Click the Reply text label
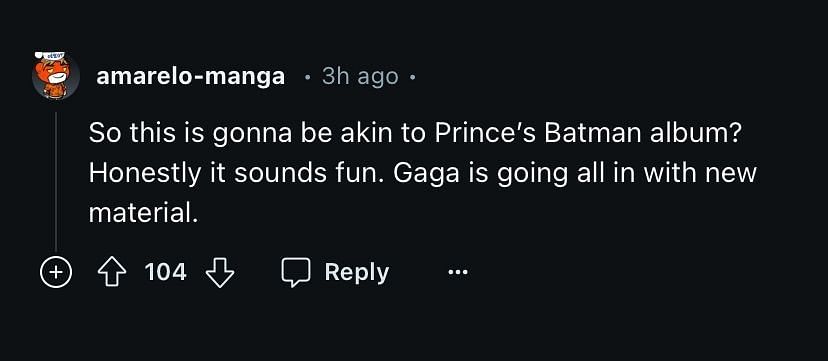Viewport: 828px width, 361px height. coord(357,273)
